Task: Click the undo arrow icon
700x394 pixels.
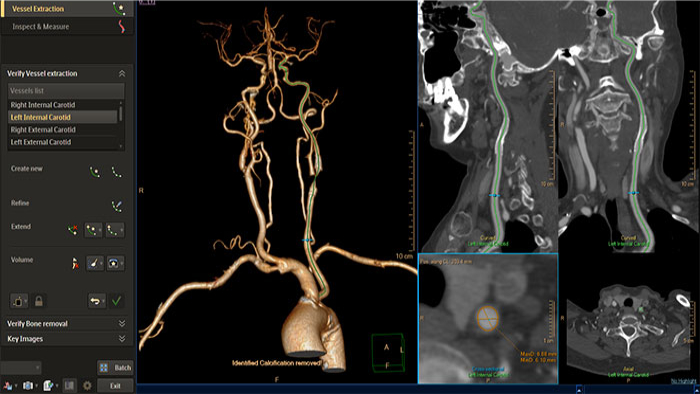Action: tap(96, 301)
